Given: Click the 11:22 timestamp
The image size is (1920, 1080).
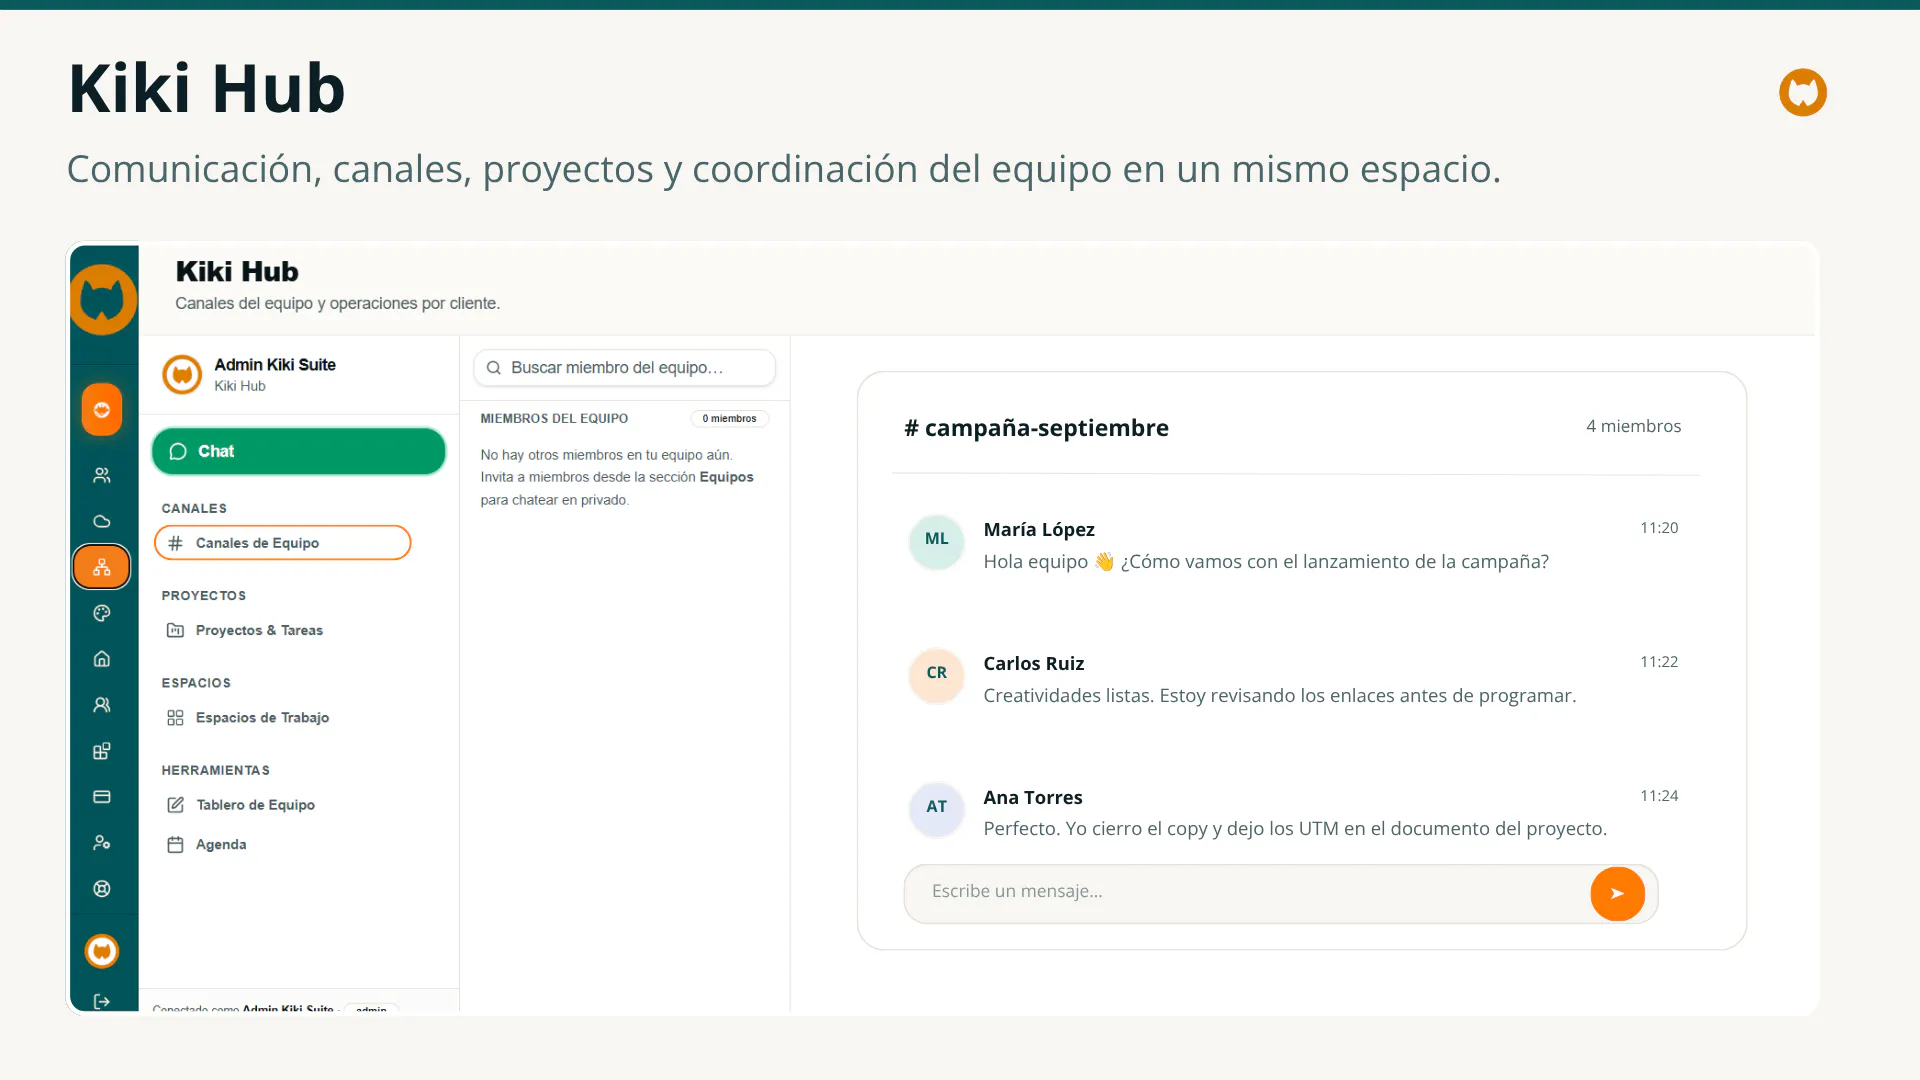Looking at the screenshot, I should [x=1659, y=662].
